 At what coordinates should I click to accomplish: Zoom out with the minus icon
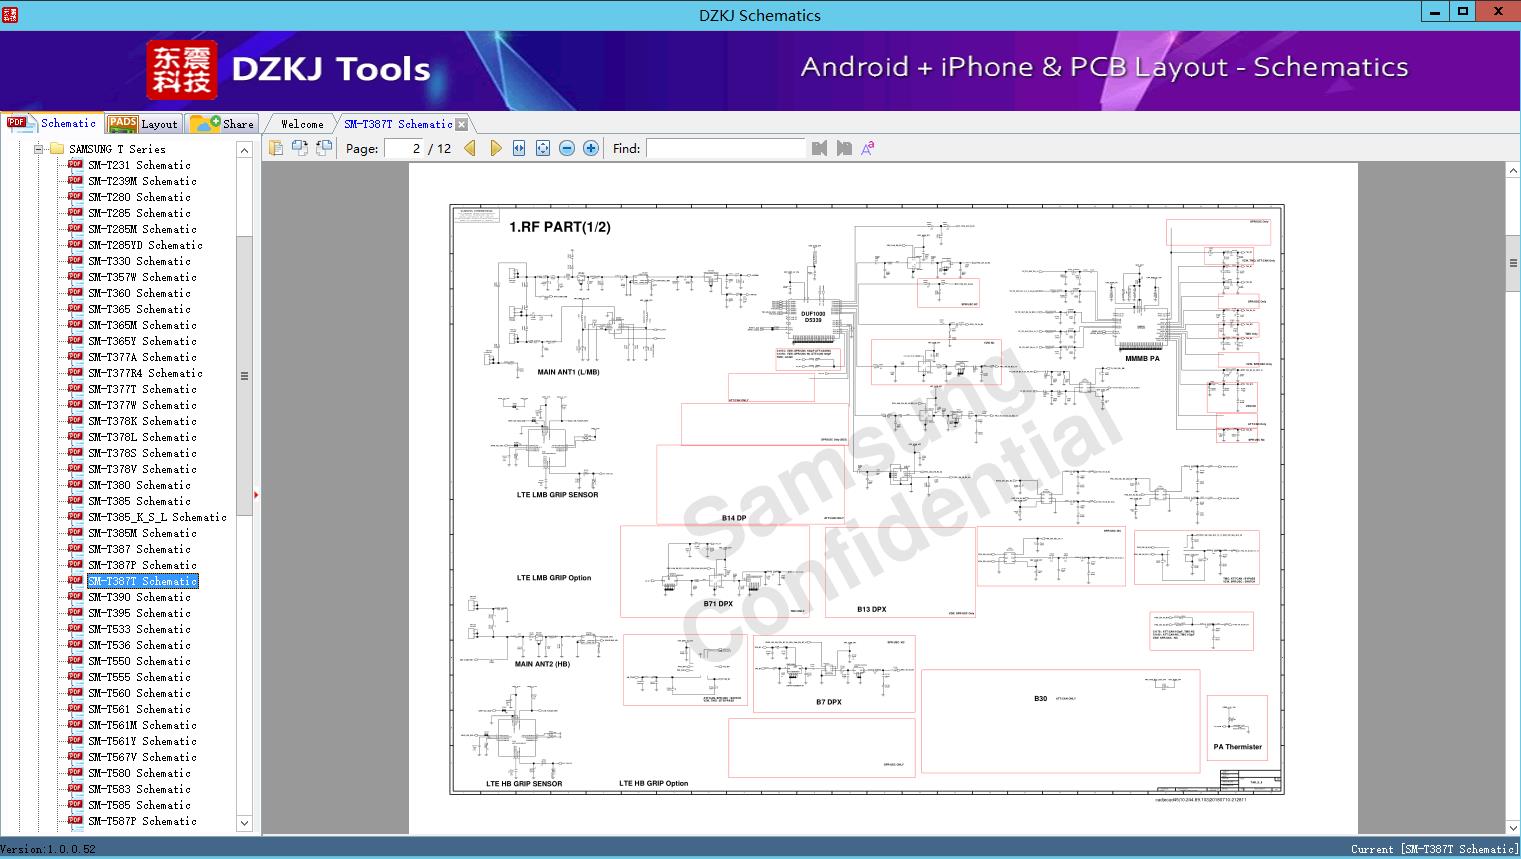tap(567, 148)
